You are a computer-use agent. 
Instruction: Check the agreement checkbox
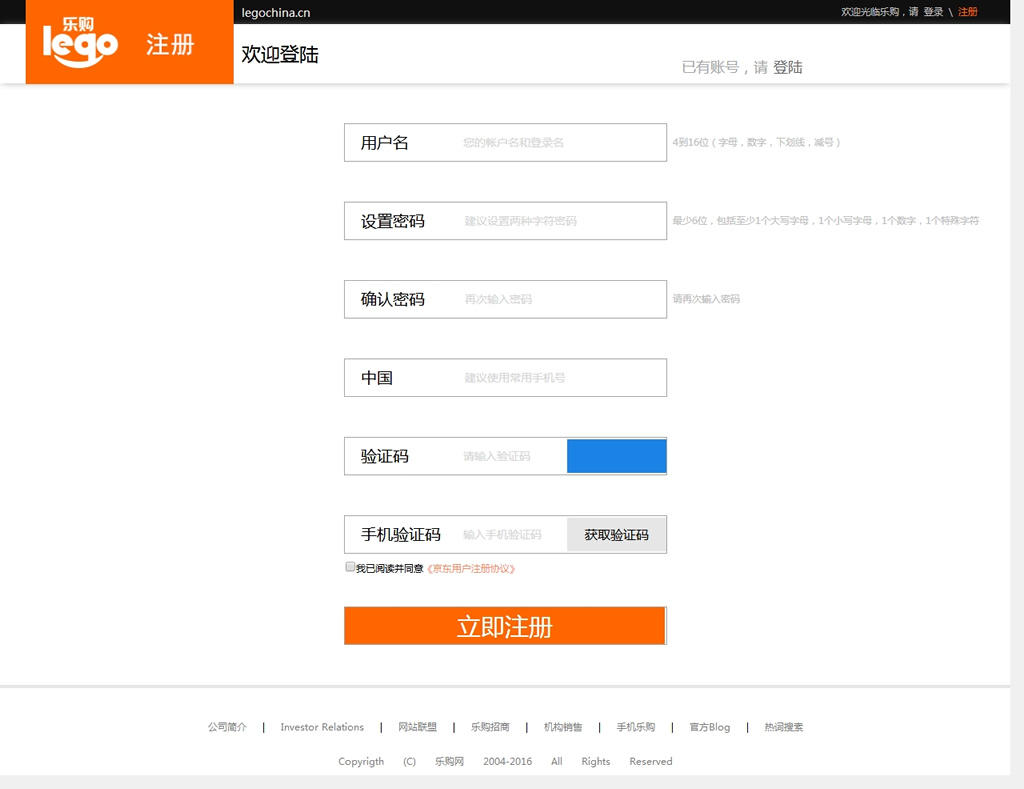point(350,567)
